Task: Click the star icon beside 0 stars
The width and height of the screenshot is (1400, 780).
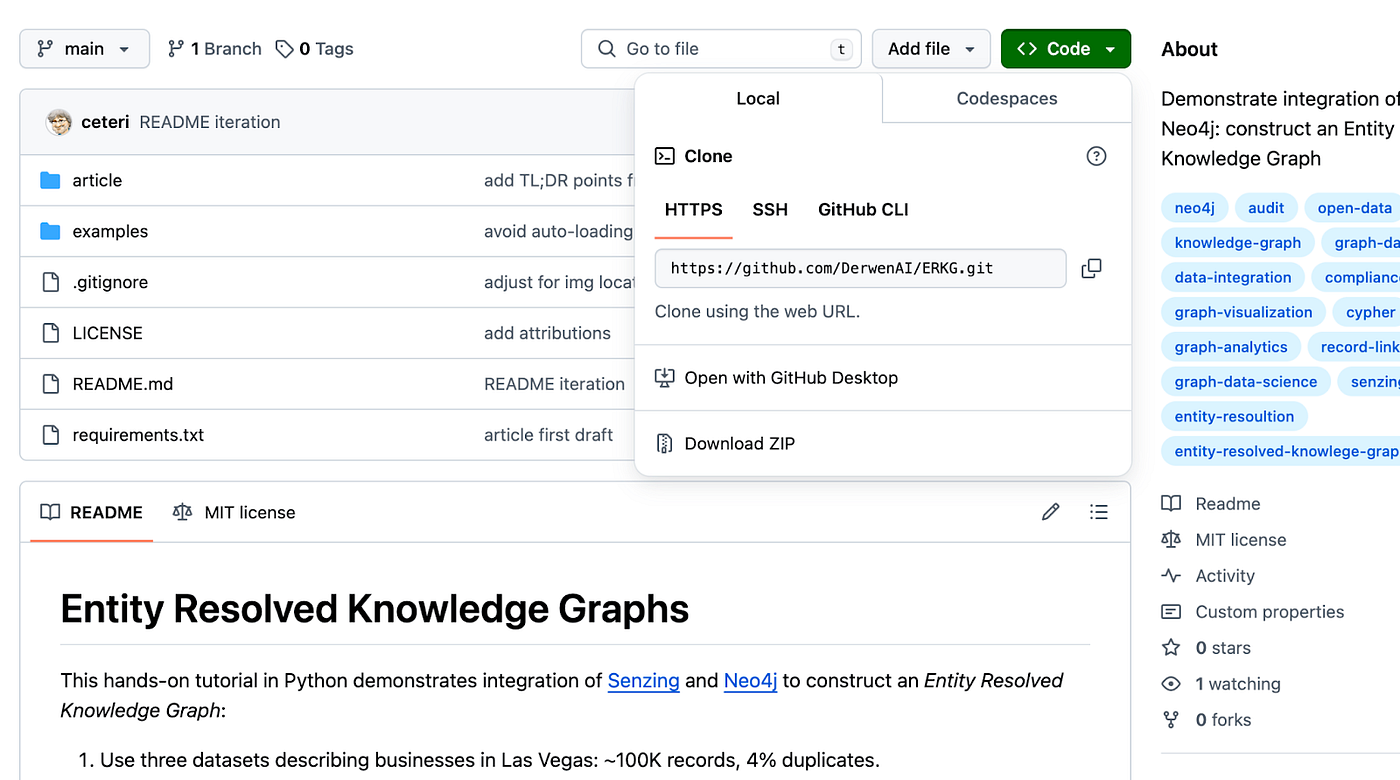Action: pos(1171,648)
